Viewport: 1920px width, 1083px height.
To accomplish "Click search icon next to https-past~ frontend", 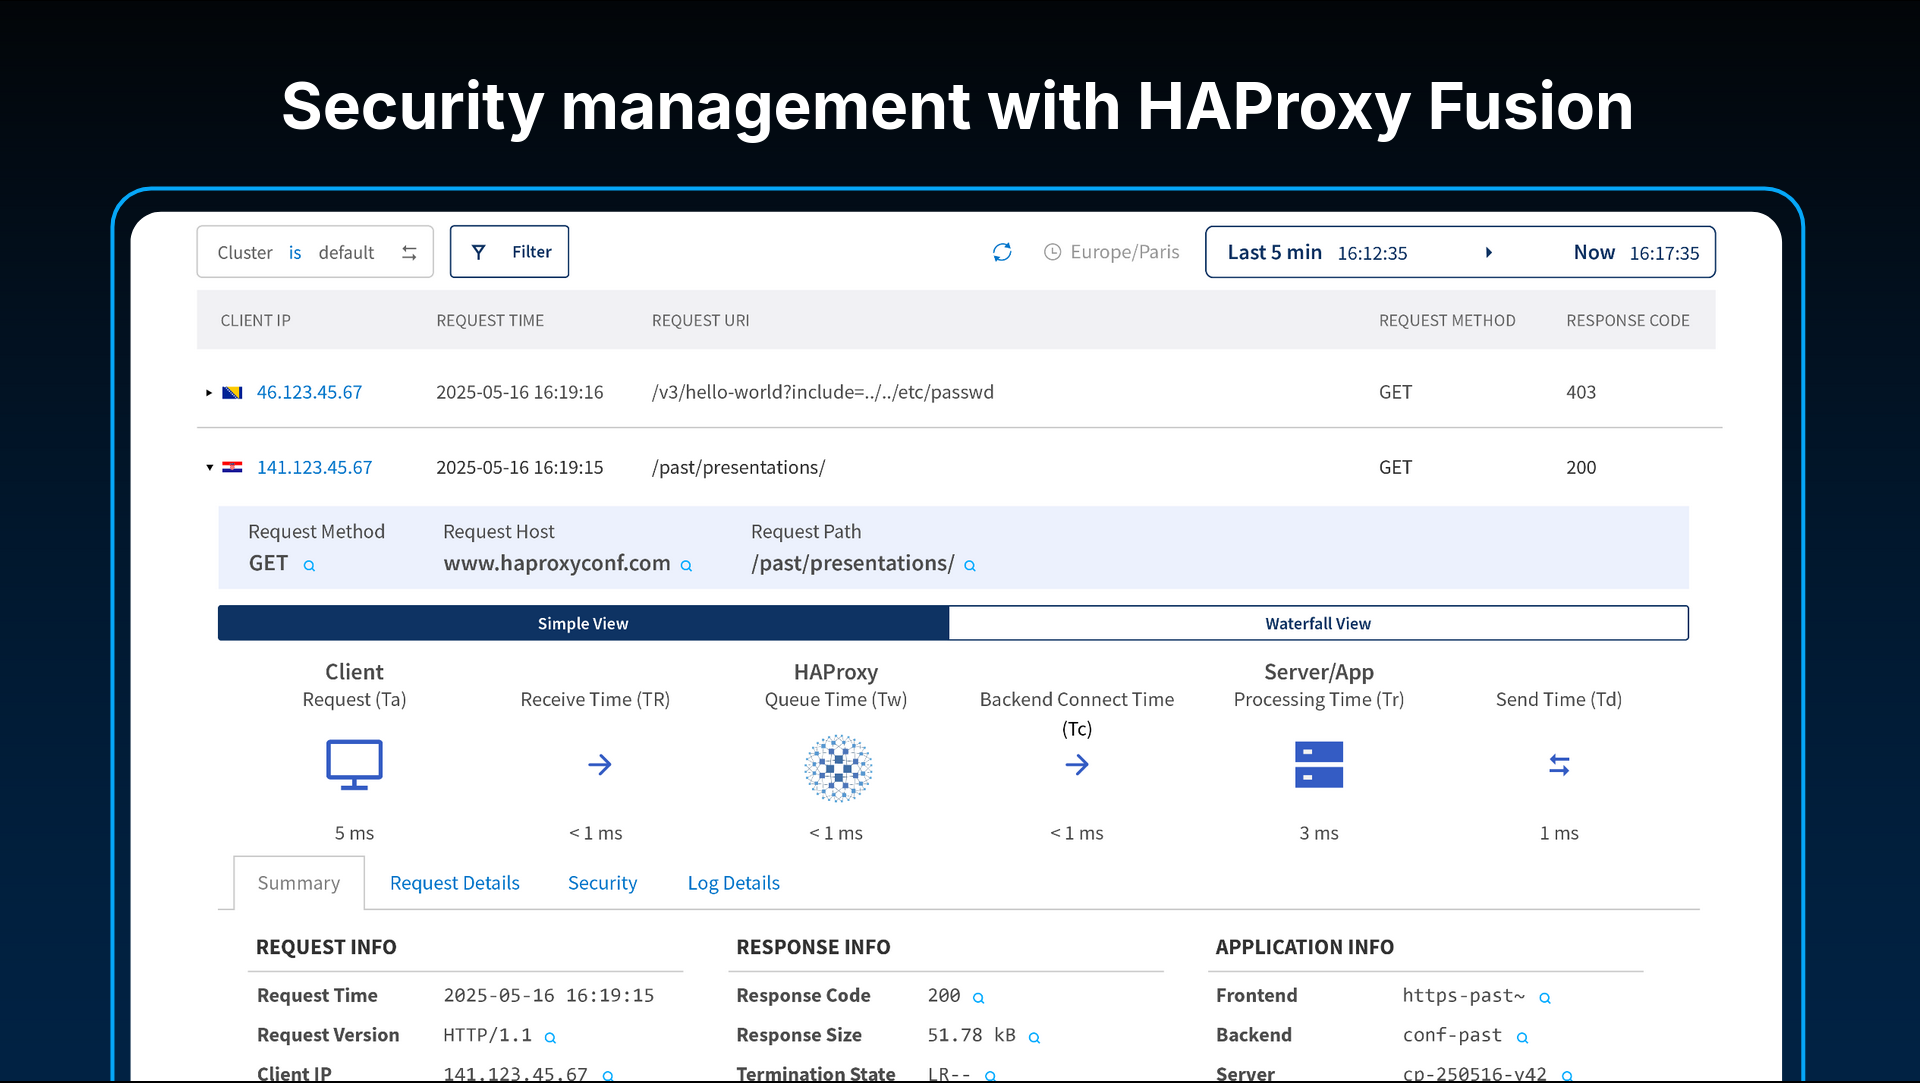I will click(x=1545, y=998).
